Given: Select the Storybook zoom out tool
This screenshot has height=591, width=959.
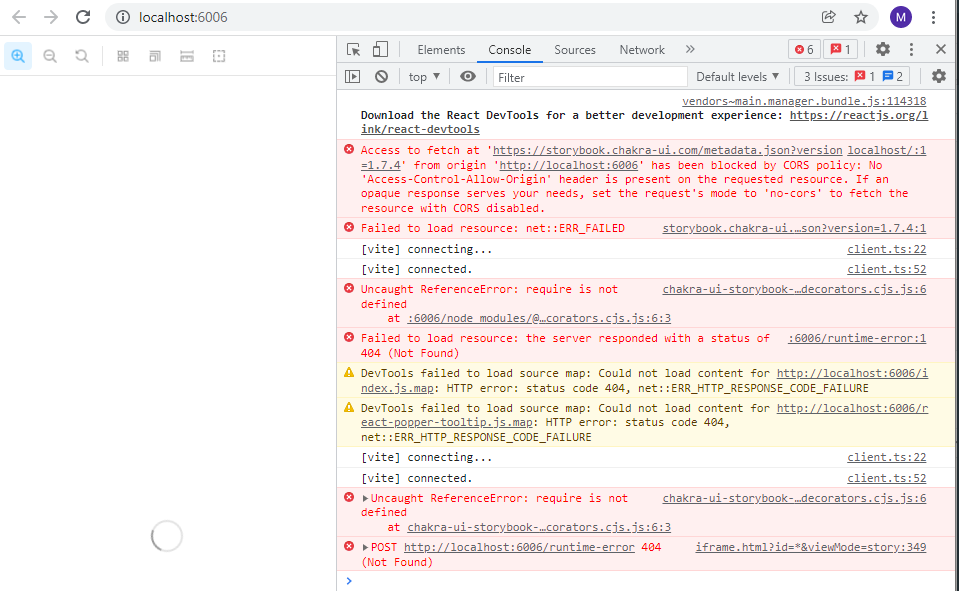Looking at the screenshot, I should [x=50, y=55].
